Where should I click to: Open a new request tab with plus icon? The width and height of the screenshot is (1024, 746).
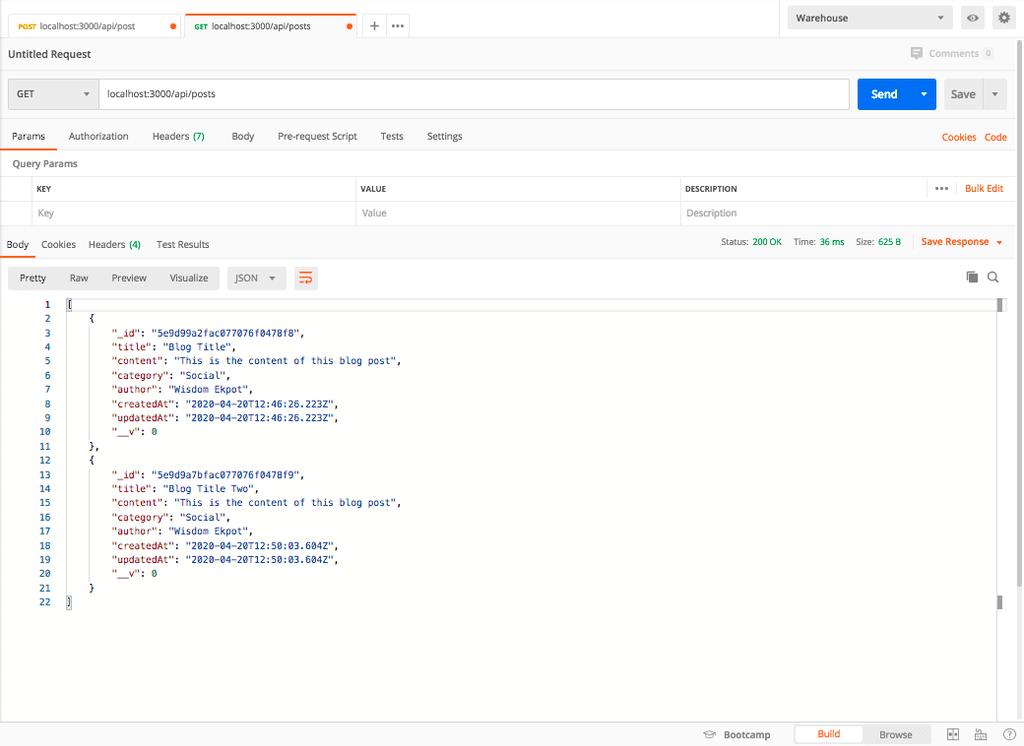[375, 26]
